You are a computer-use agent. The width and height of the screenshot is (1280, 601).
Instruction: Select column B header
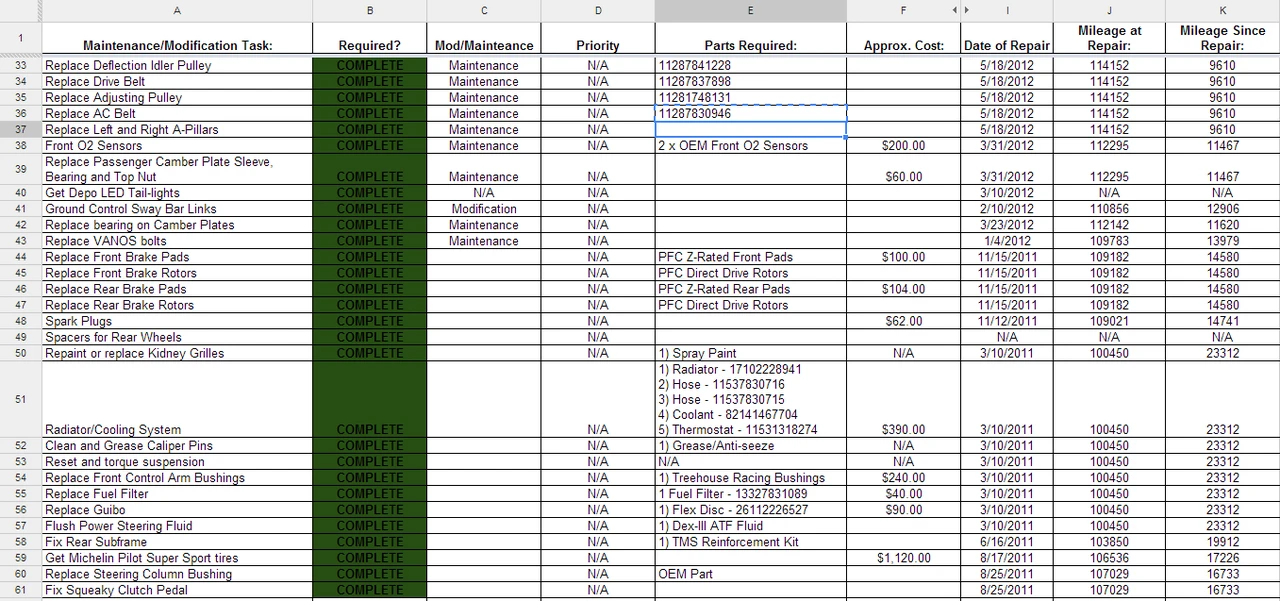coord(370,10)
